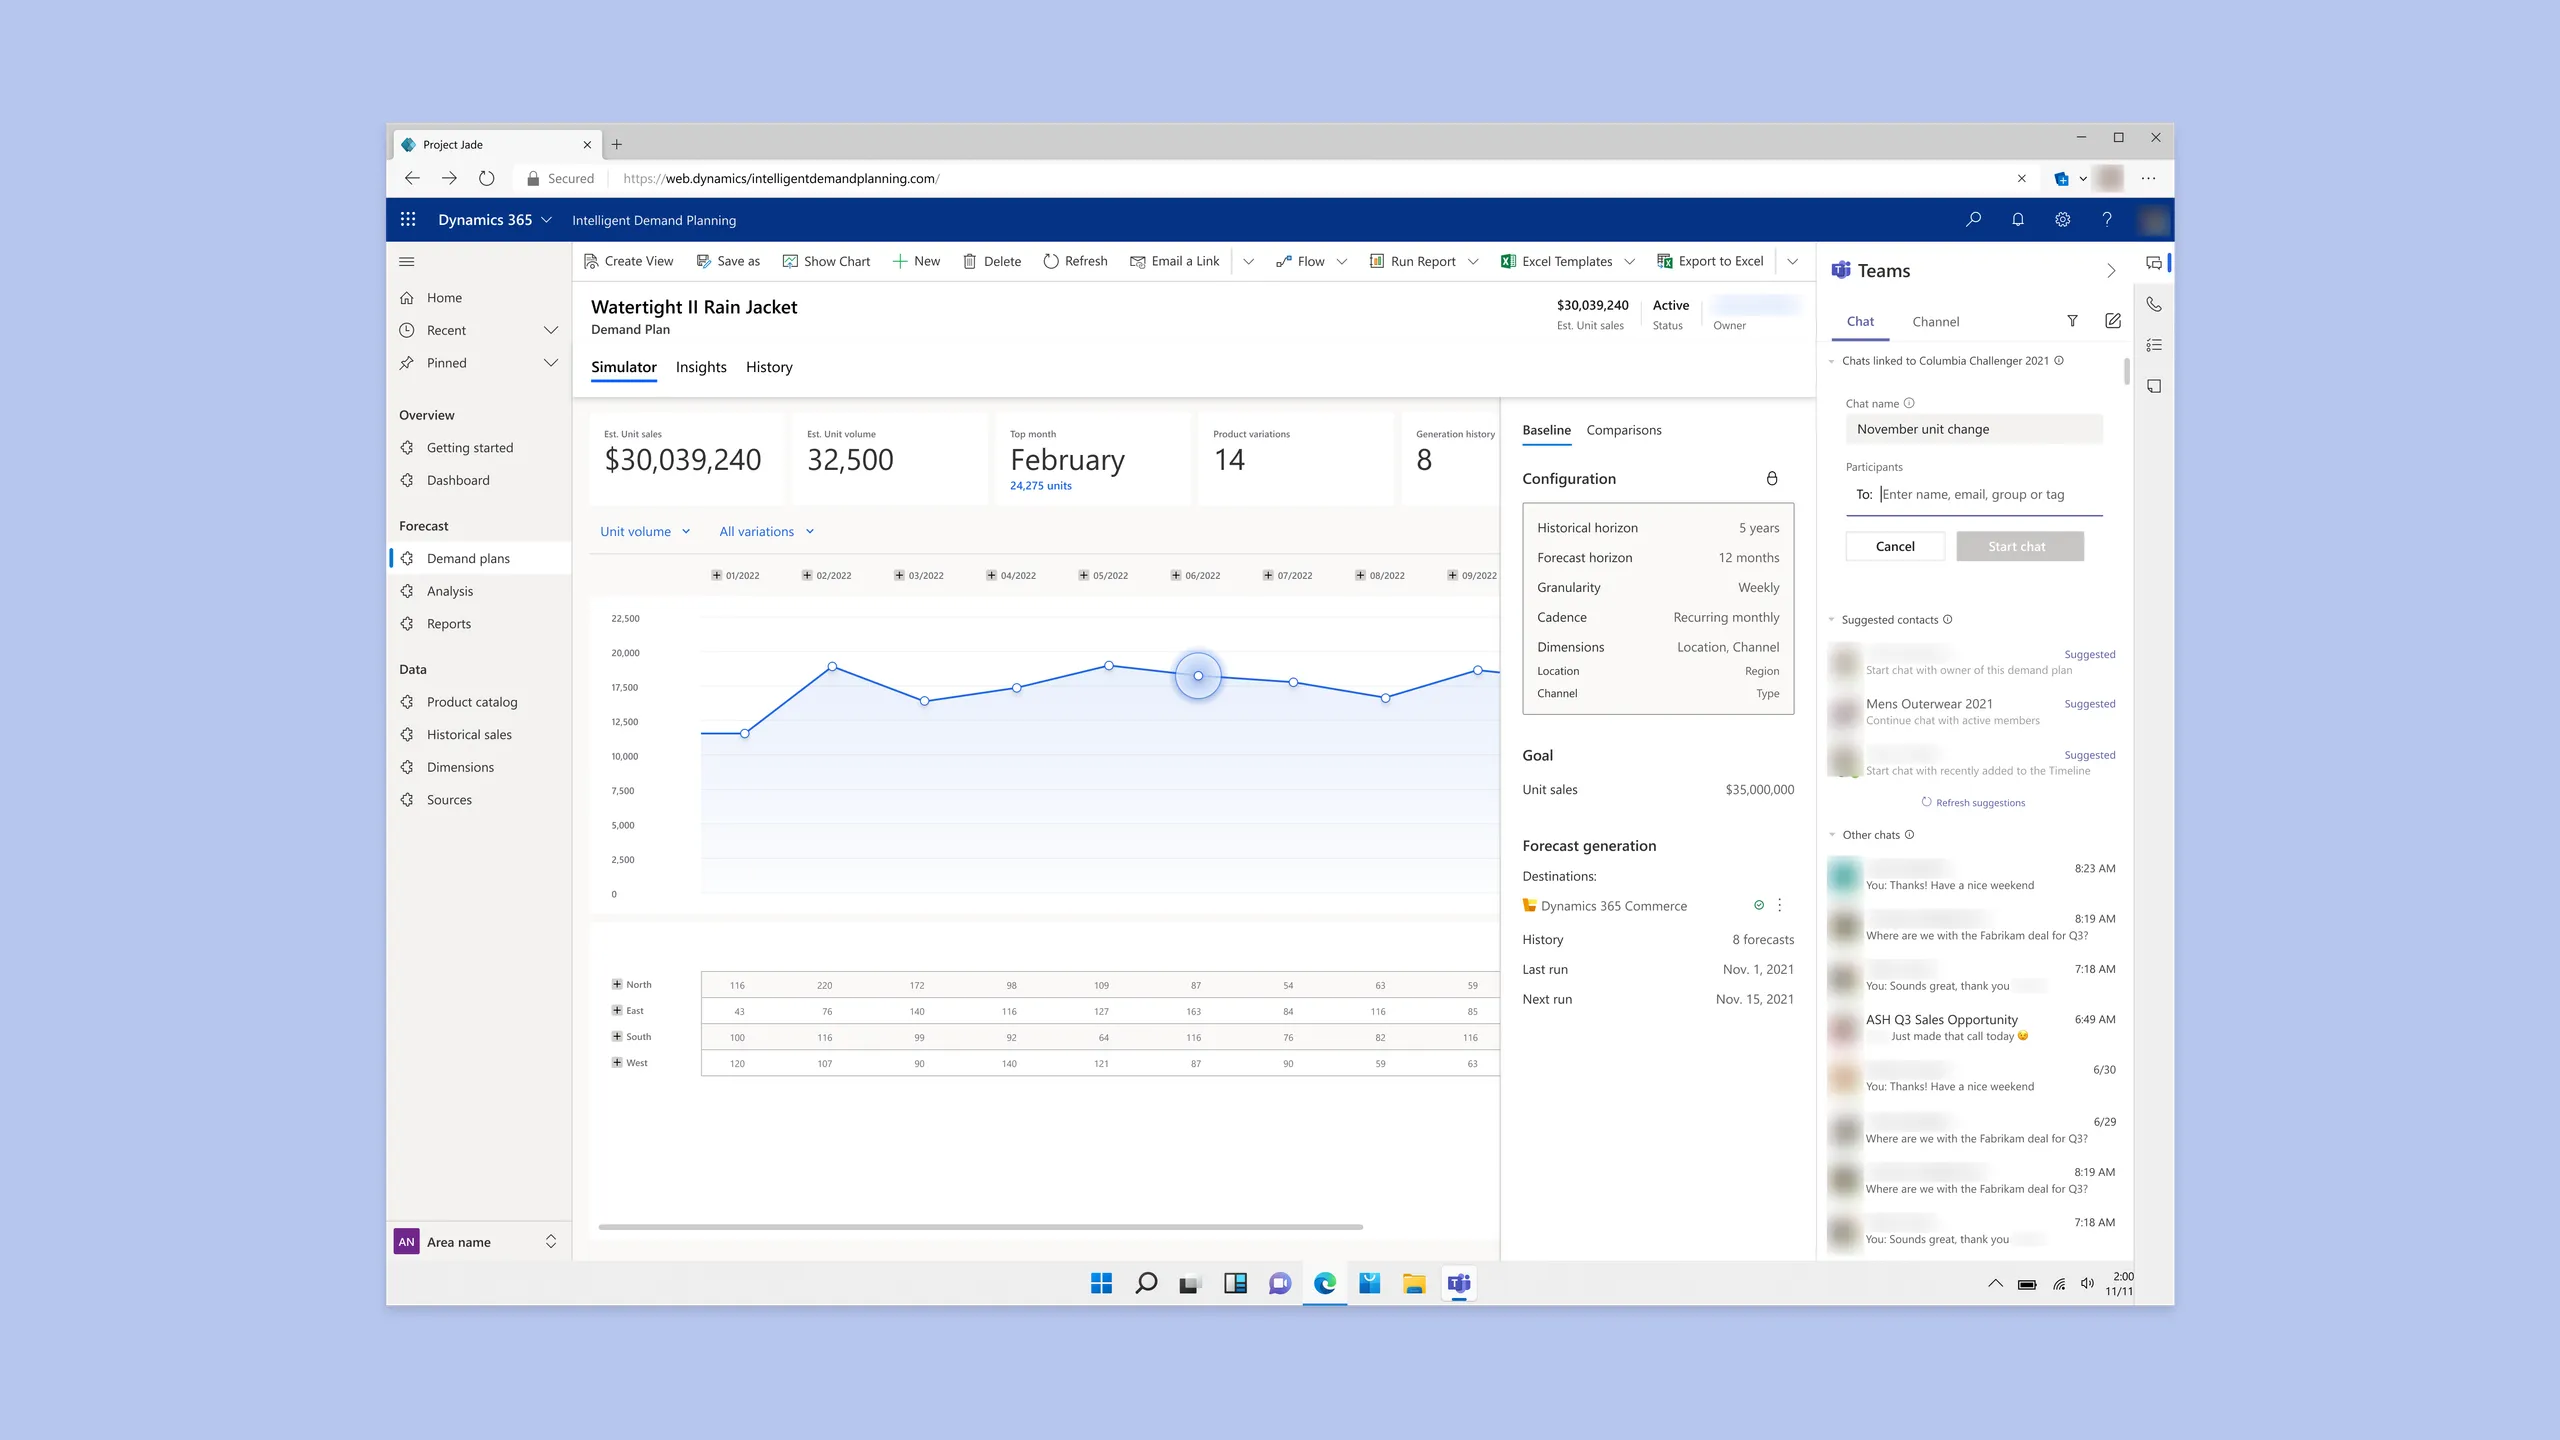Filter Teams chats with the funnel icon

point(2072,321)
